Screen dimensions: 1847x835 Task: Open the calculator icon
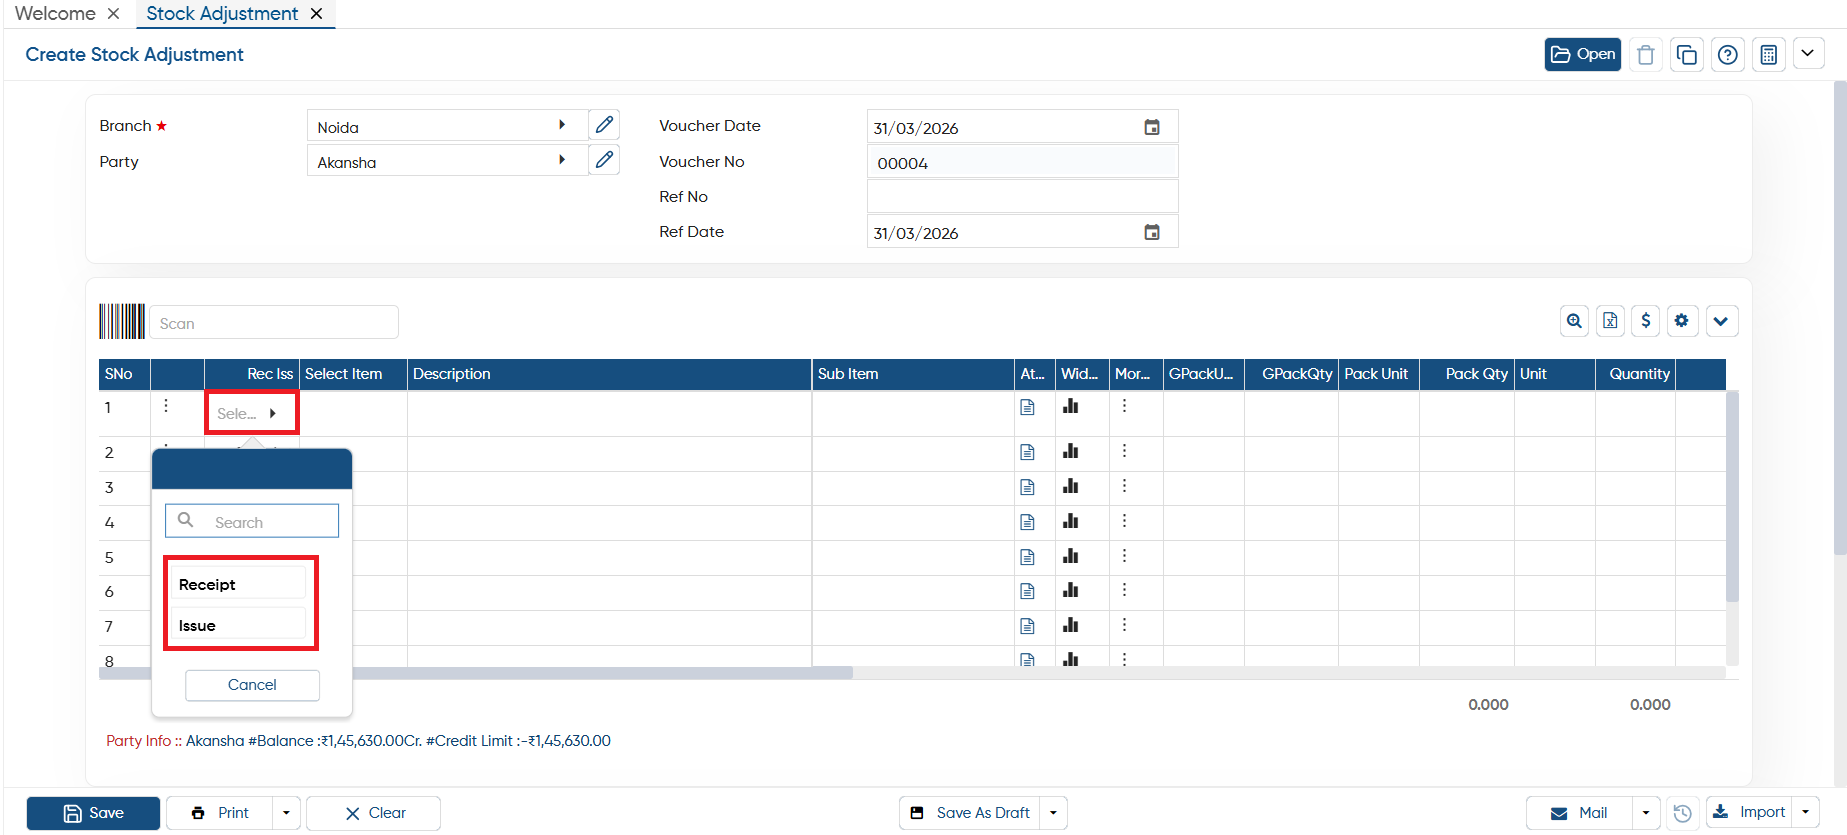click(1769, 55)
